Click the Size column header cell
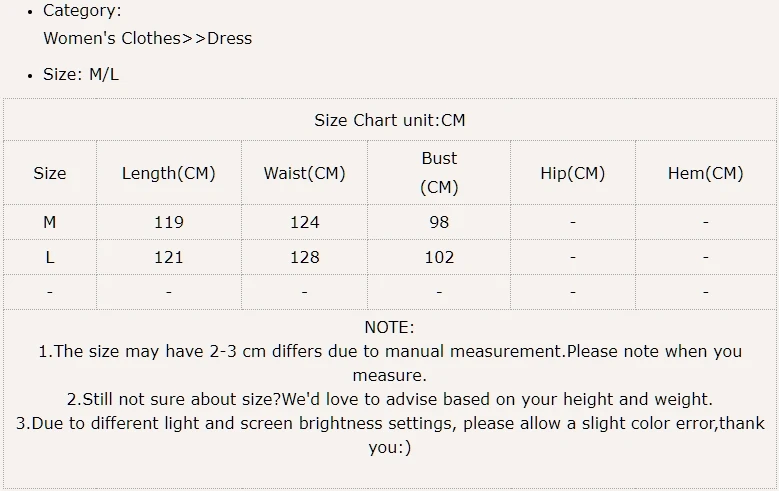Image resolution: width=779 pixels, height=491 pixels. (x=50, y=173)
